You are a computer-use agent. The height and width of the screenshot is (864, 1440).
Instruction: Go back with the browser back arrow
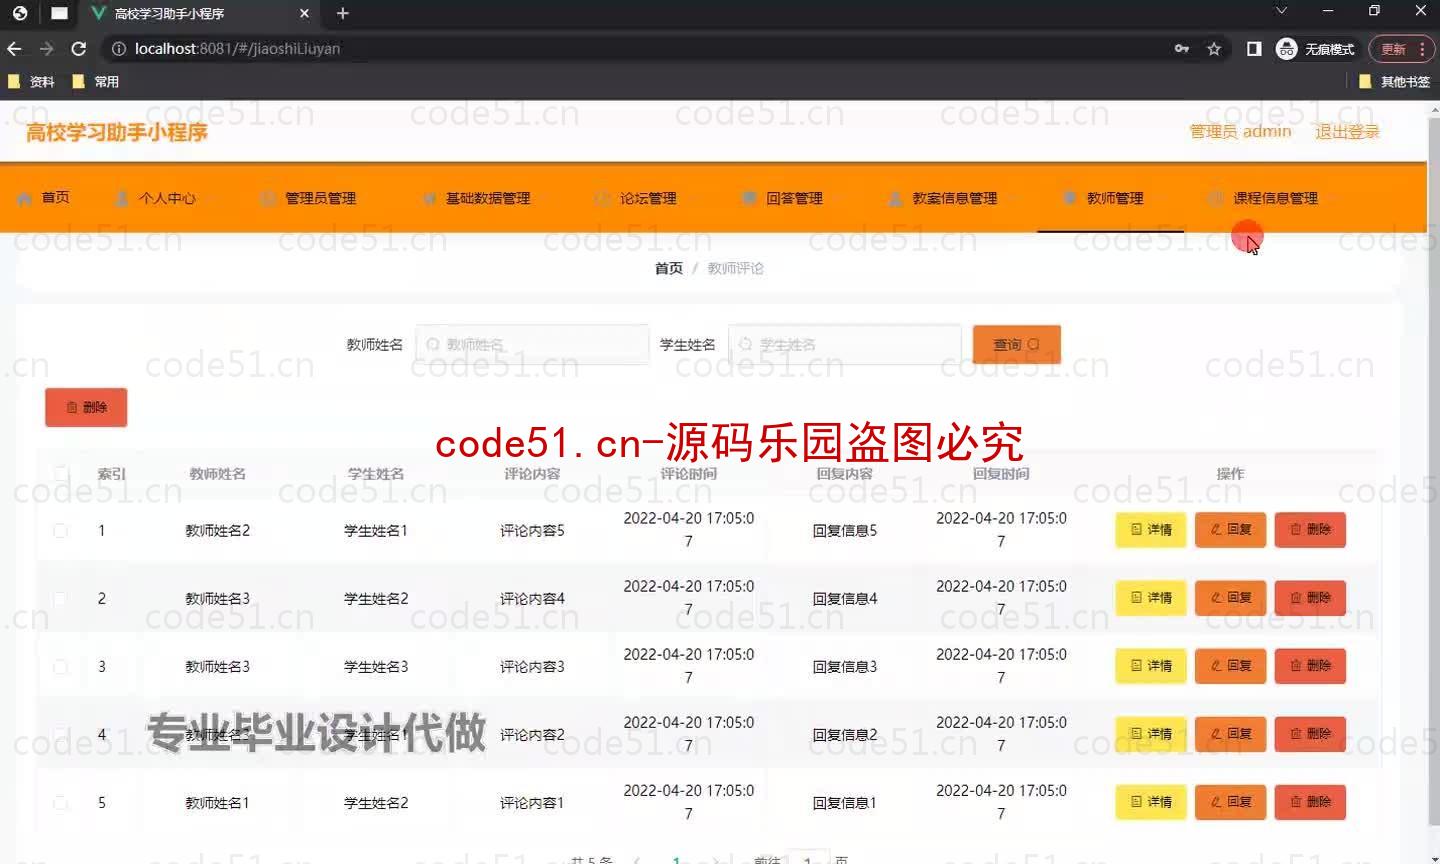(14, 48)
